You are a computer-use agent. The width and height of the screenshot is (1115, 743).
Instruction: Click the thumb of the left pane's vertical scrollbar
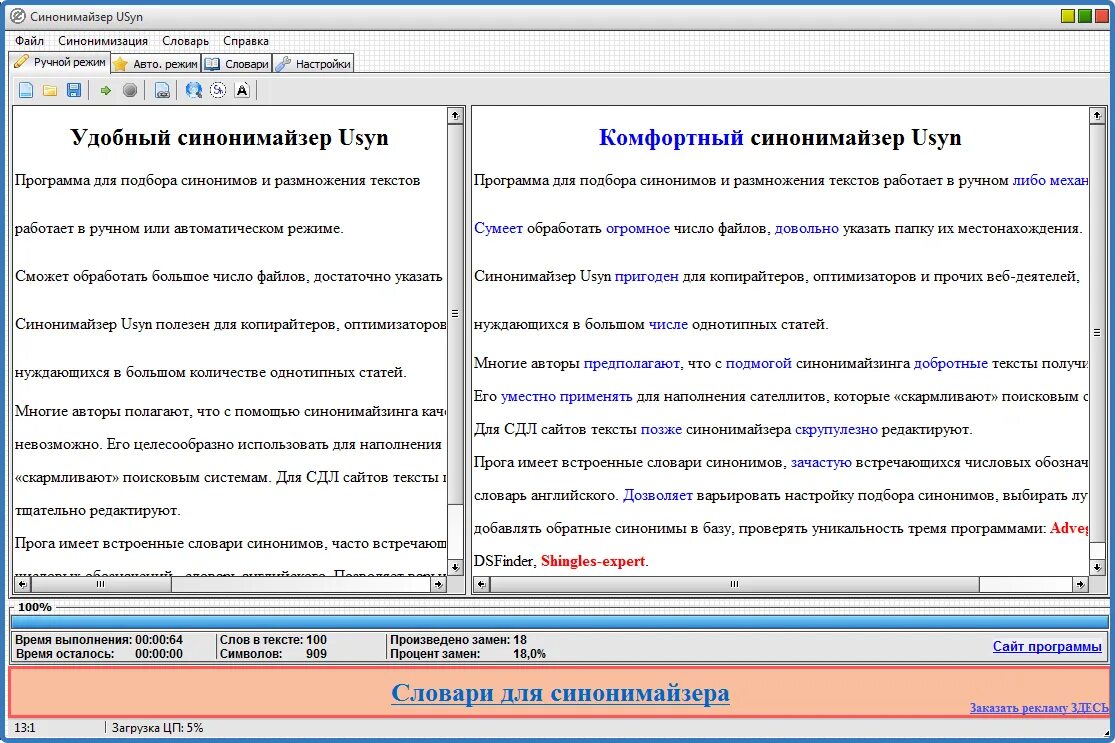(455, 314)
